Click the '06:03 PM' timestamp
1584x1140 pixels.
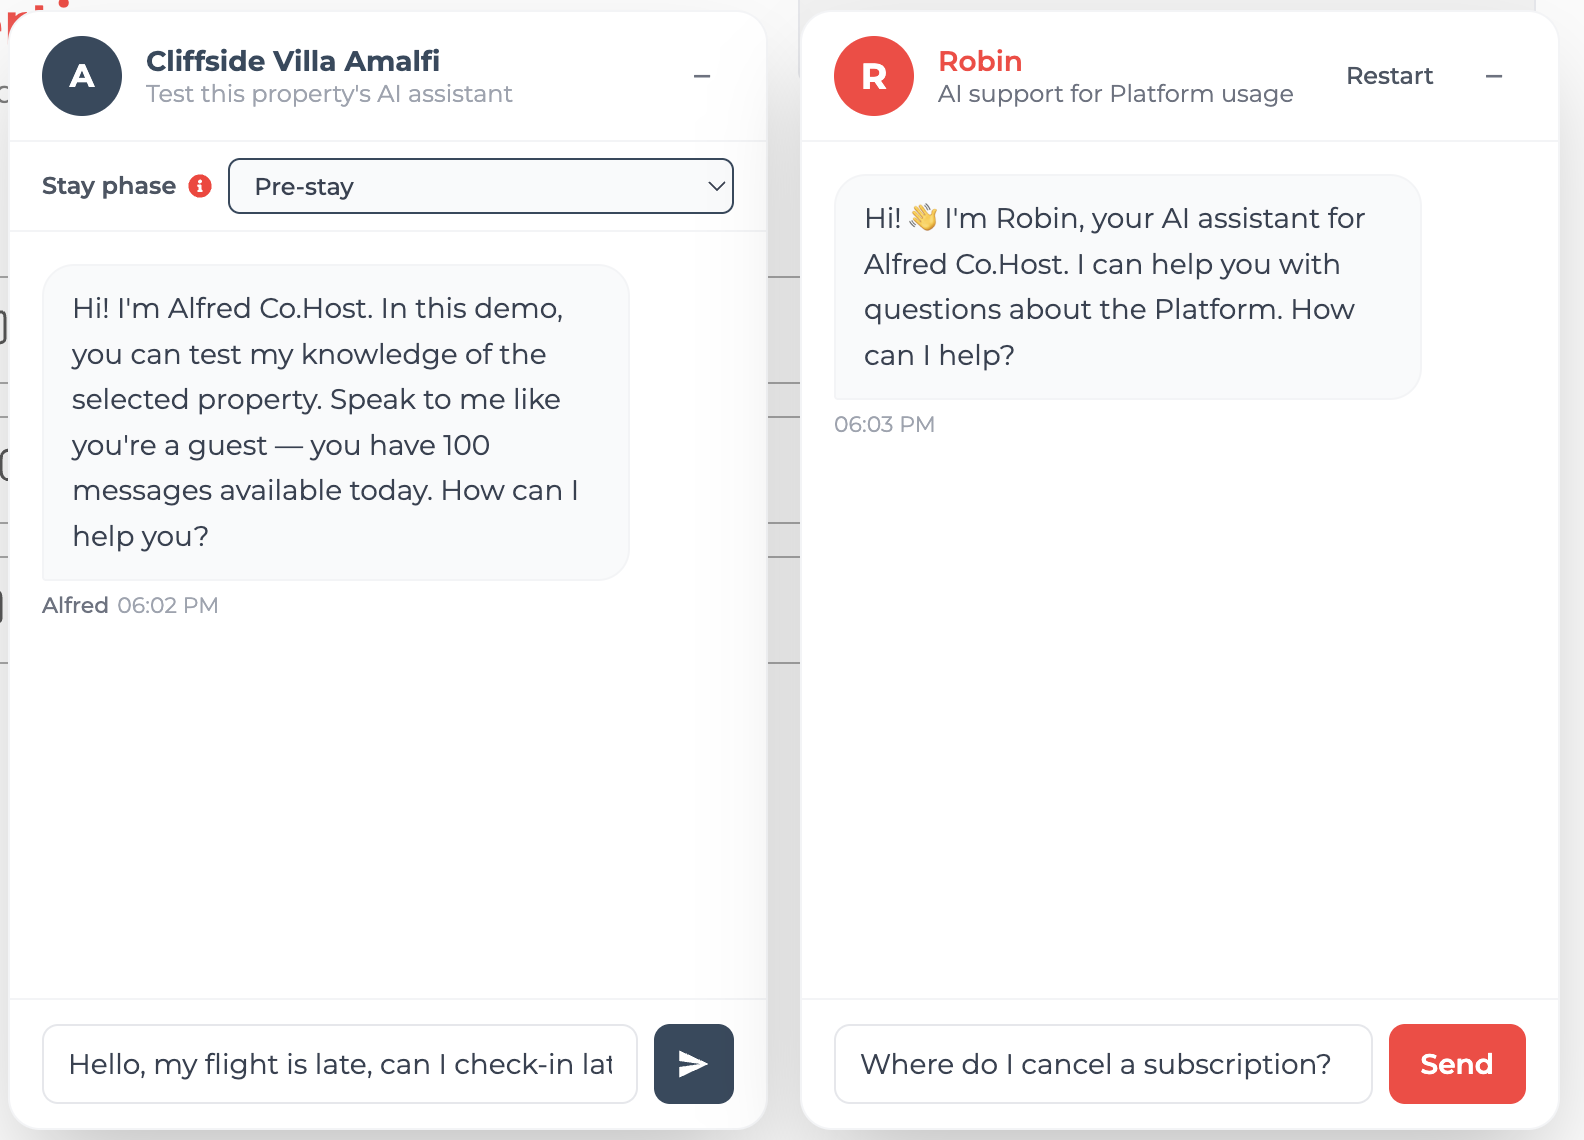click(x=884, y=424)
